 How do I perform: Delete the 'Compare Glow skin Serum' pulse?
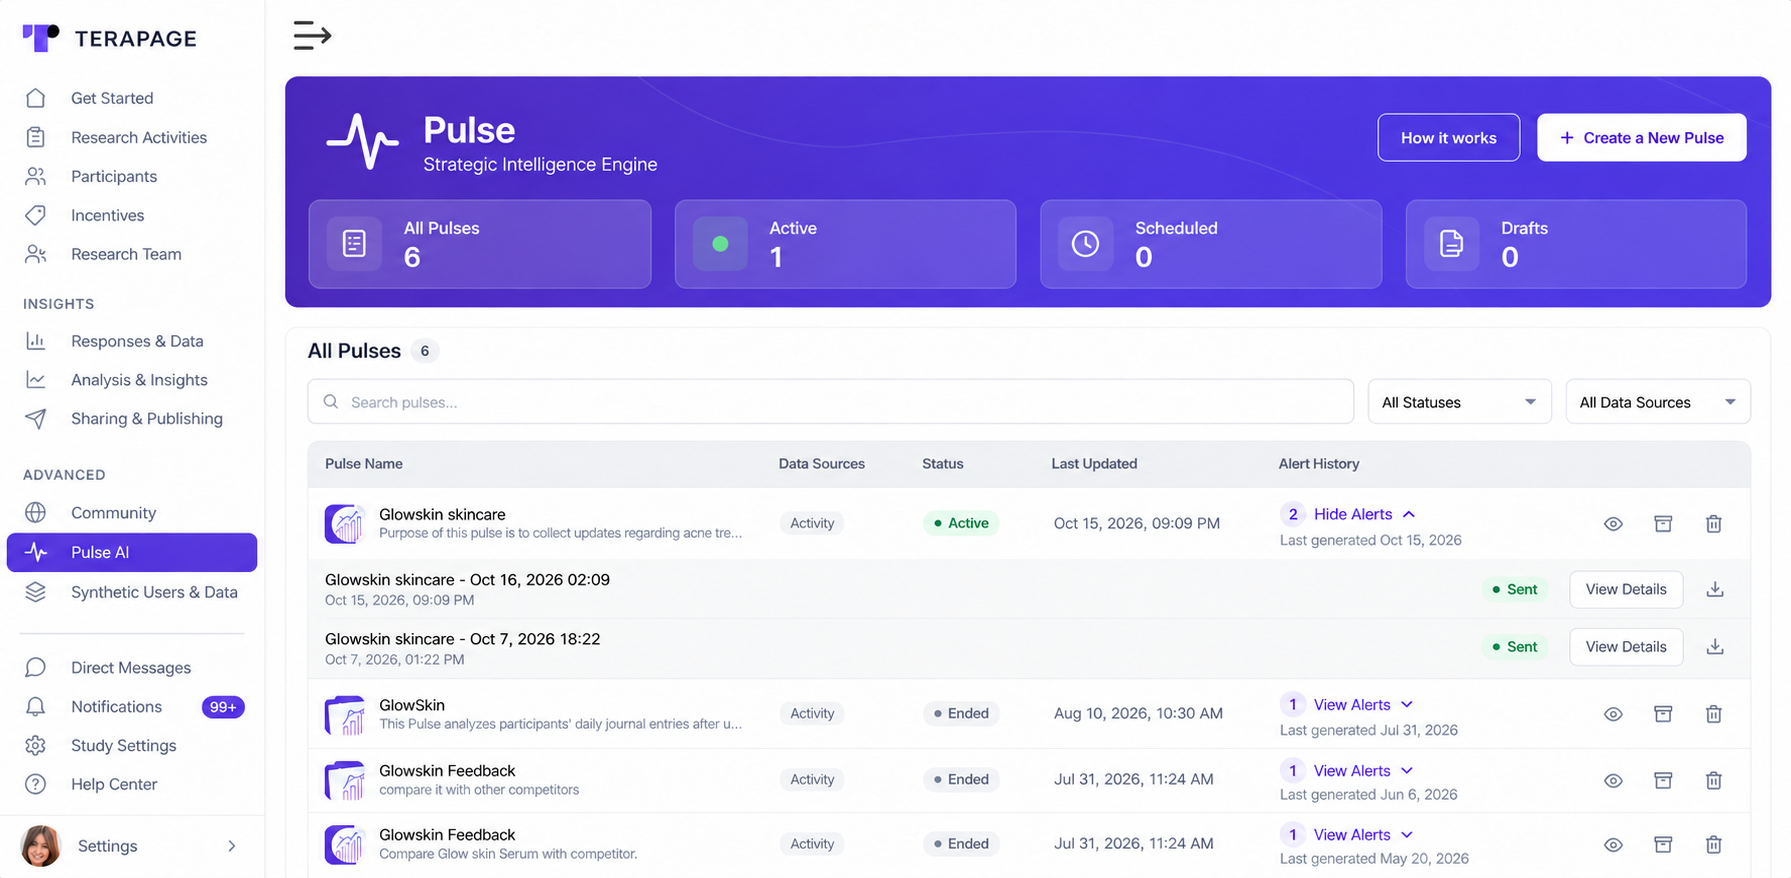[x=1713, y=845]
